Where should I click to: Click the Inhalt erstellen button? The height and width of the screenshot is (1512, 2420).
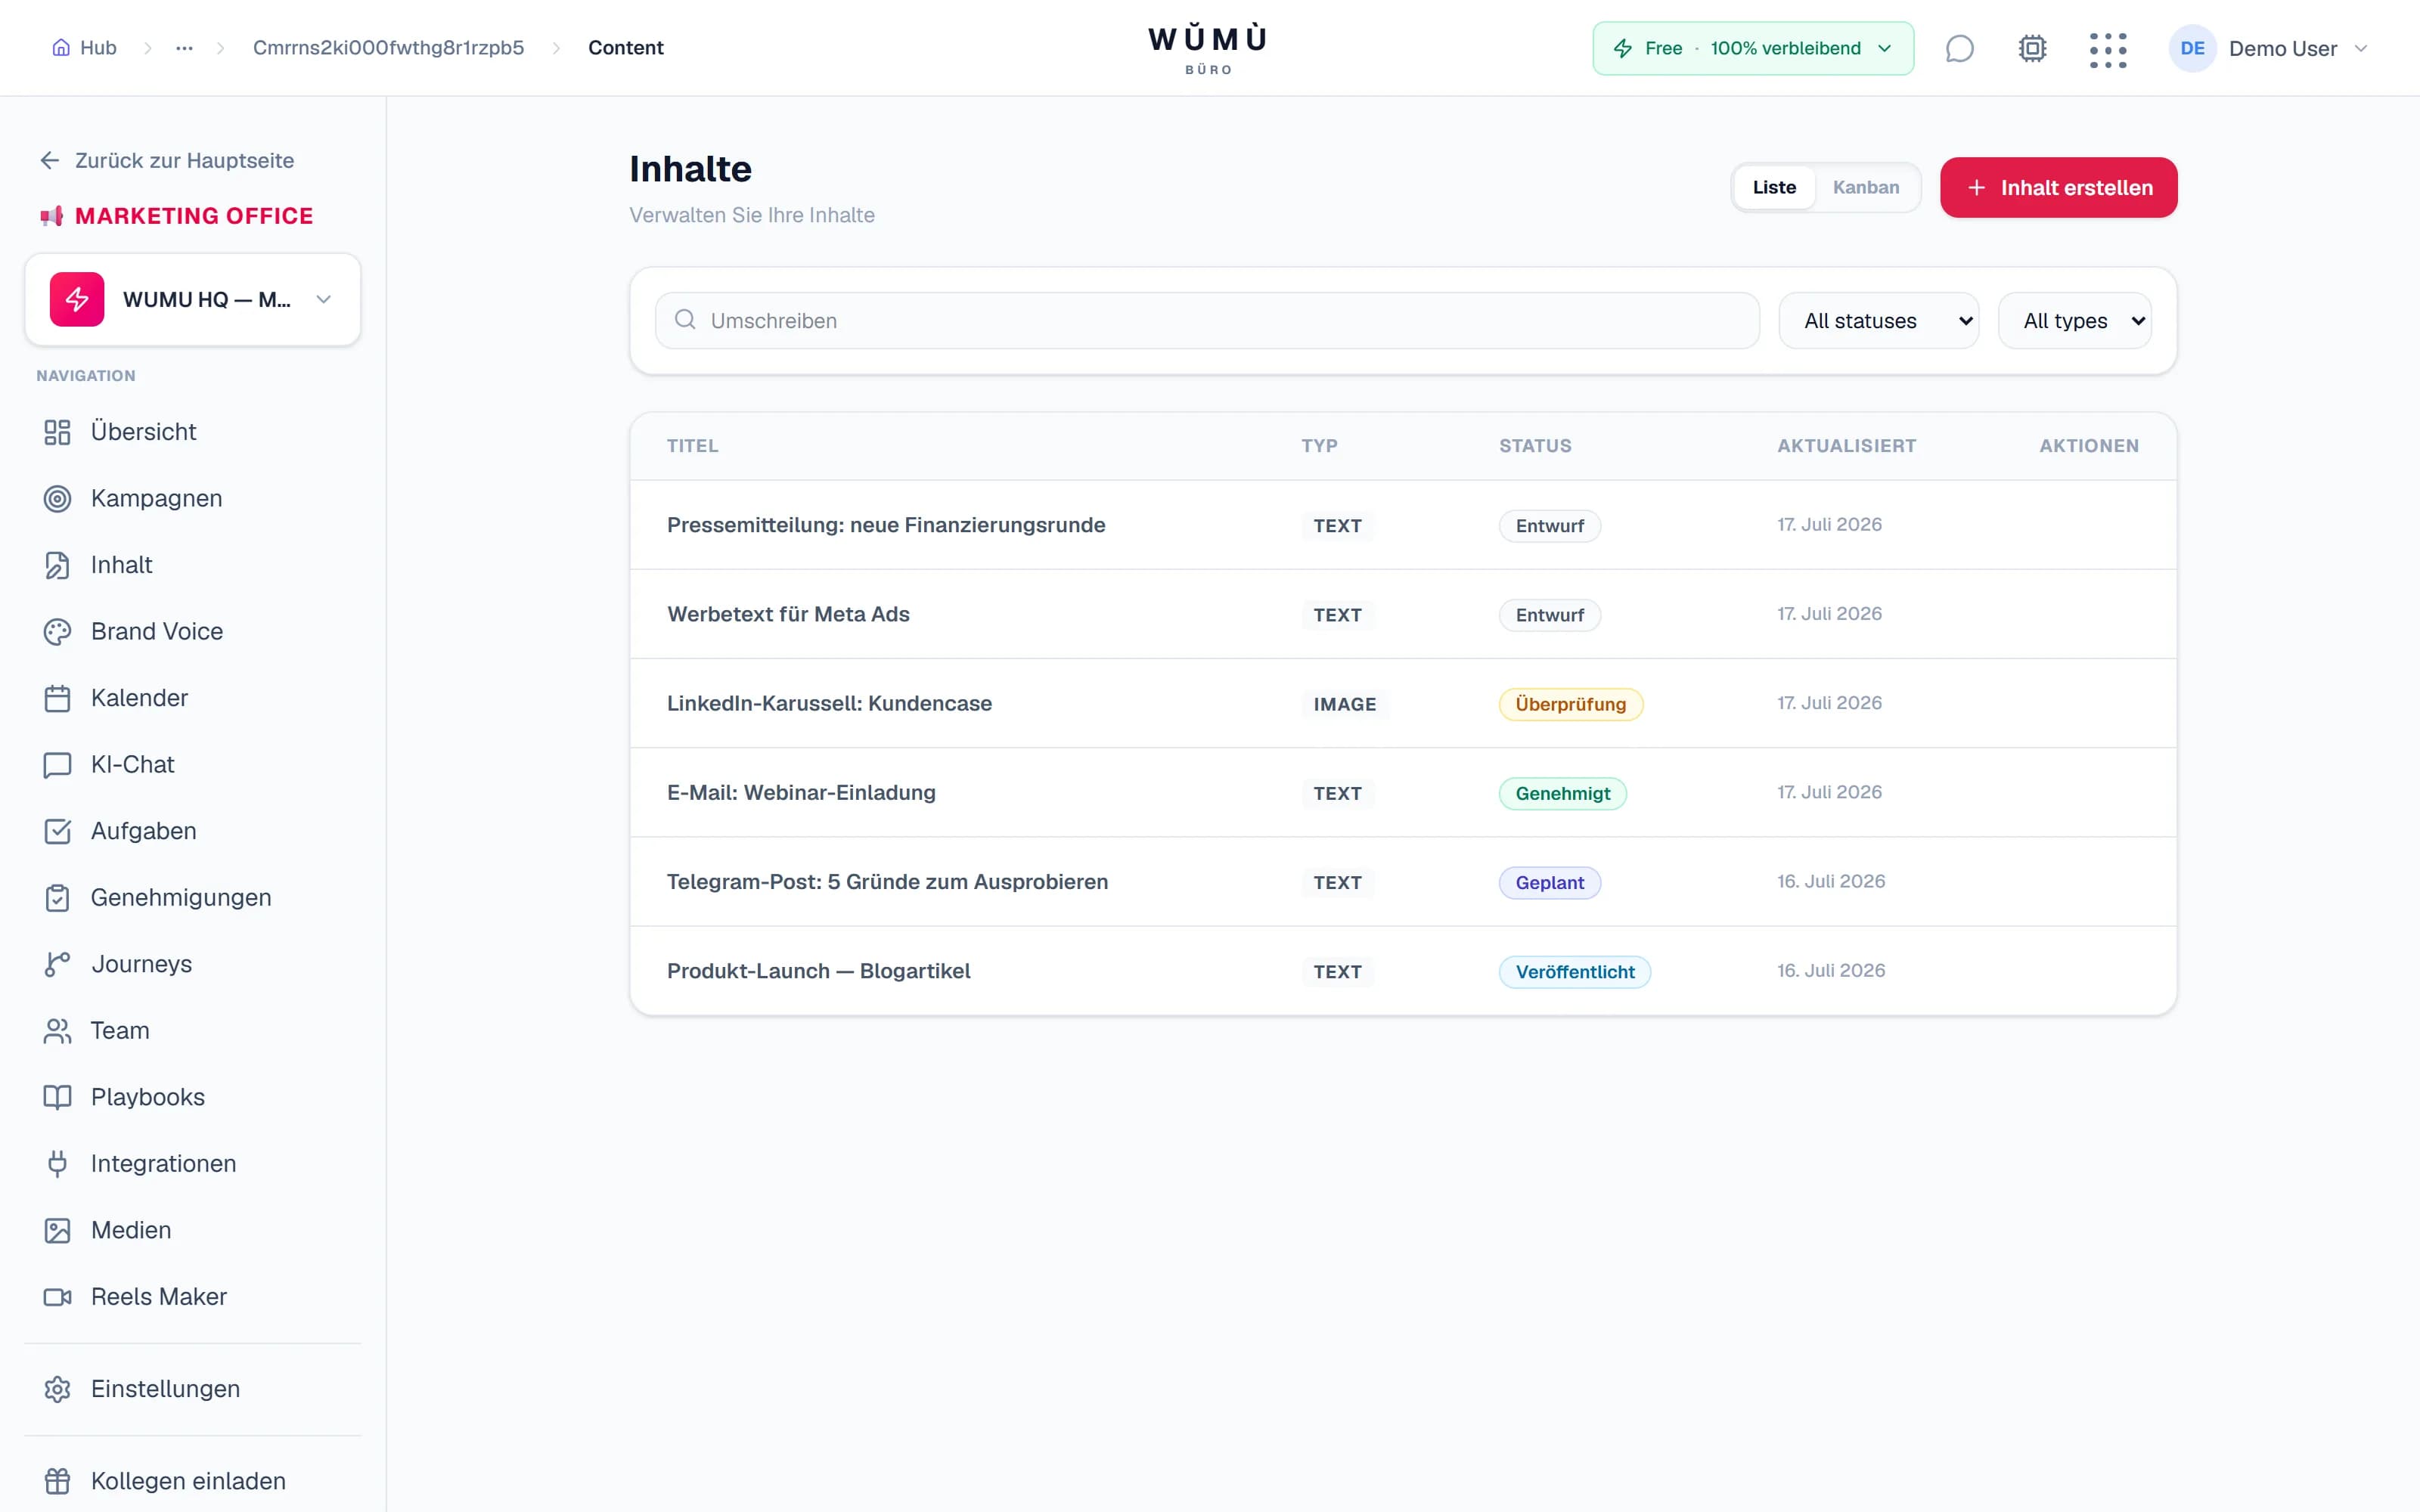2058,187
